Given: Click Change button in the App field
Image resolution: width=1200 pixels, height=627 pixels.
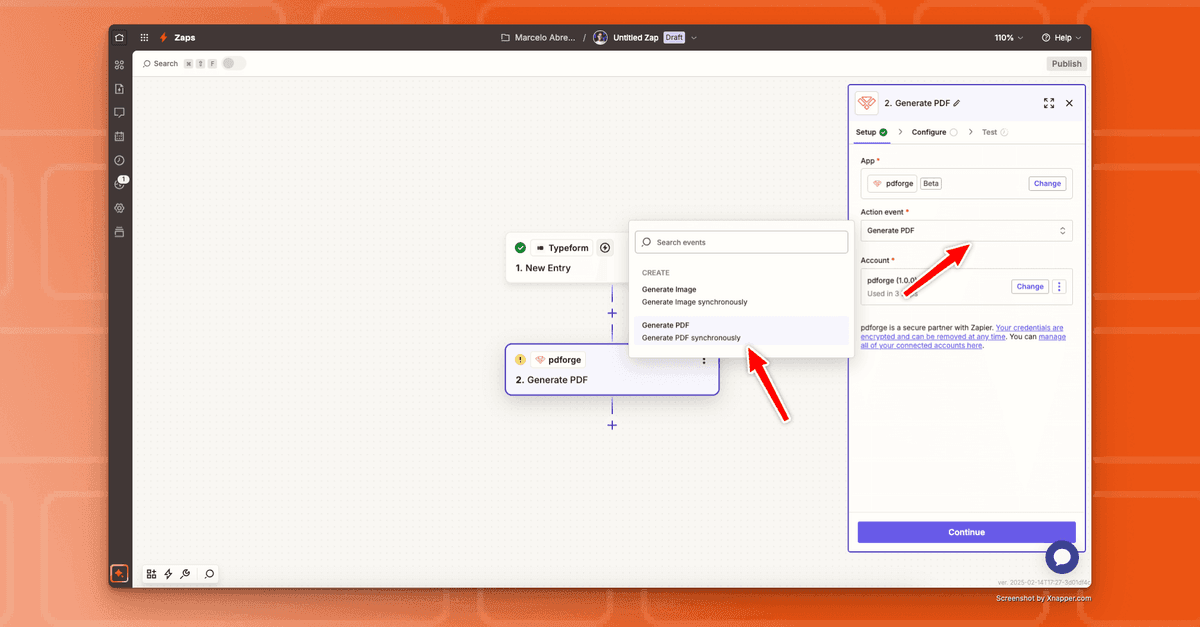Looking at the screenshot, I should click(x=1047, y=184).
